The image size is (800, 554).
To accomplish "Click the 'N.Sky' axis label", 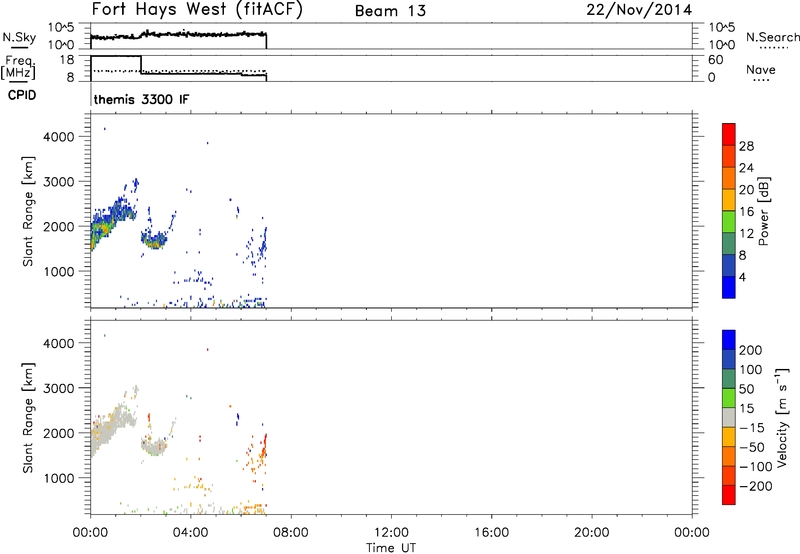I will pyautogui.click(x=19, y=37).
